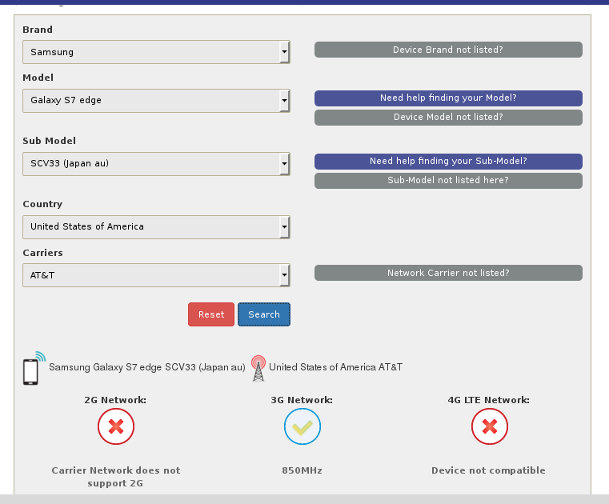Choose a different Country from dropdown
This screenshot has height=504, width=609.
click(156, 227)
